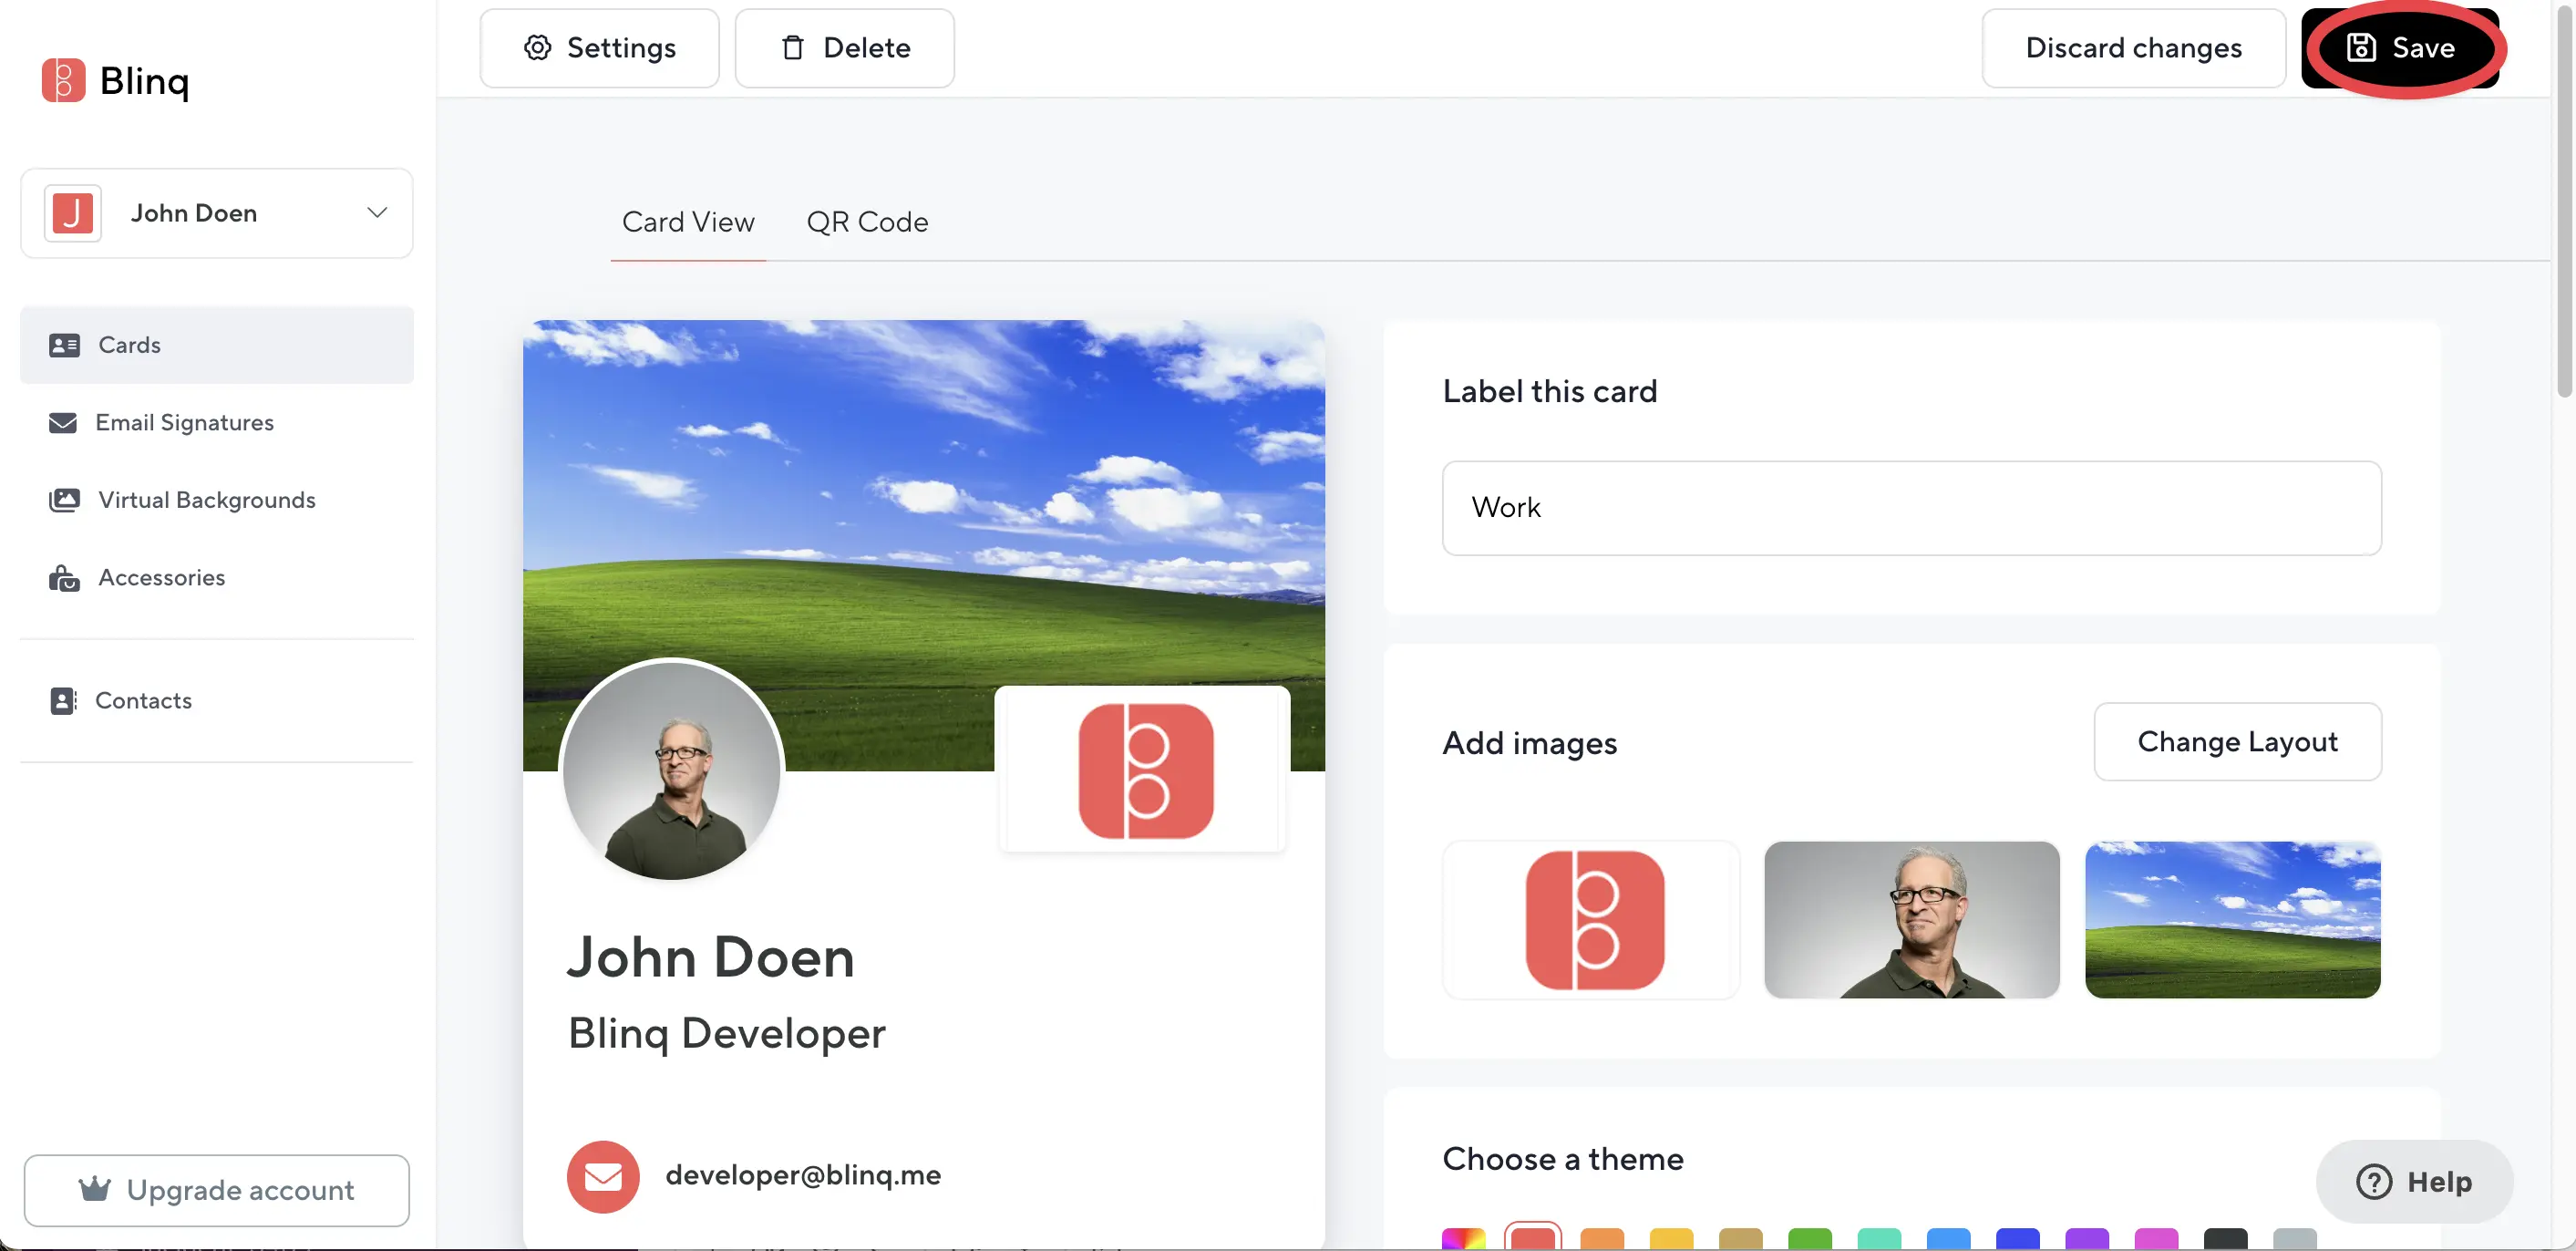2576x1251 pixels.
Task: Select the green theme color swatch
Action: [1809, 1238]
